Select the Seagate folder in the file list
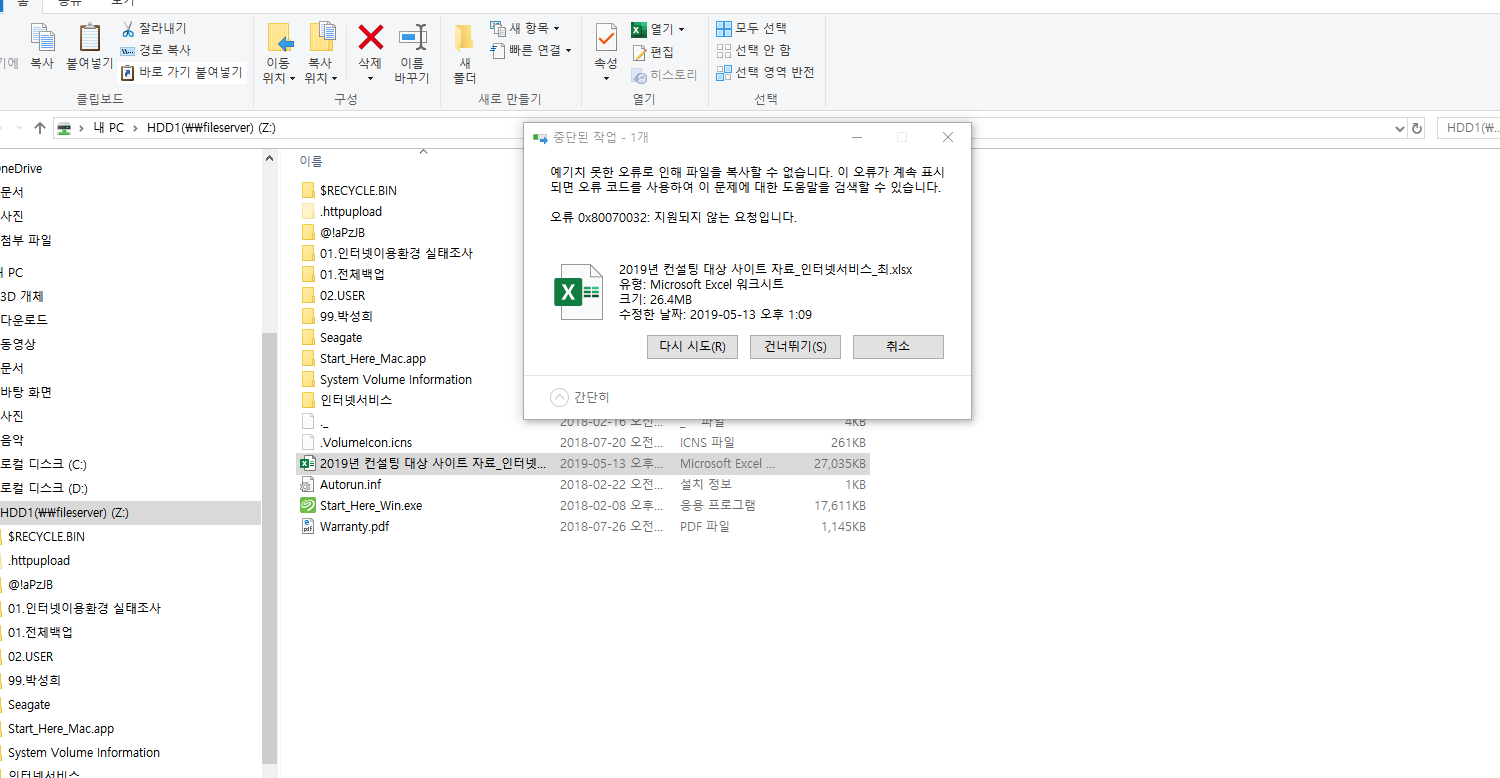Viewport: 1500px width, 778px height. tap(341, 338)
